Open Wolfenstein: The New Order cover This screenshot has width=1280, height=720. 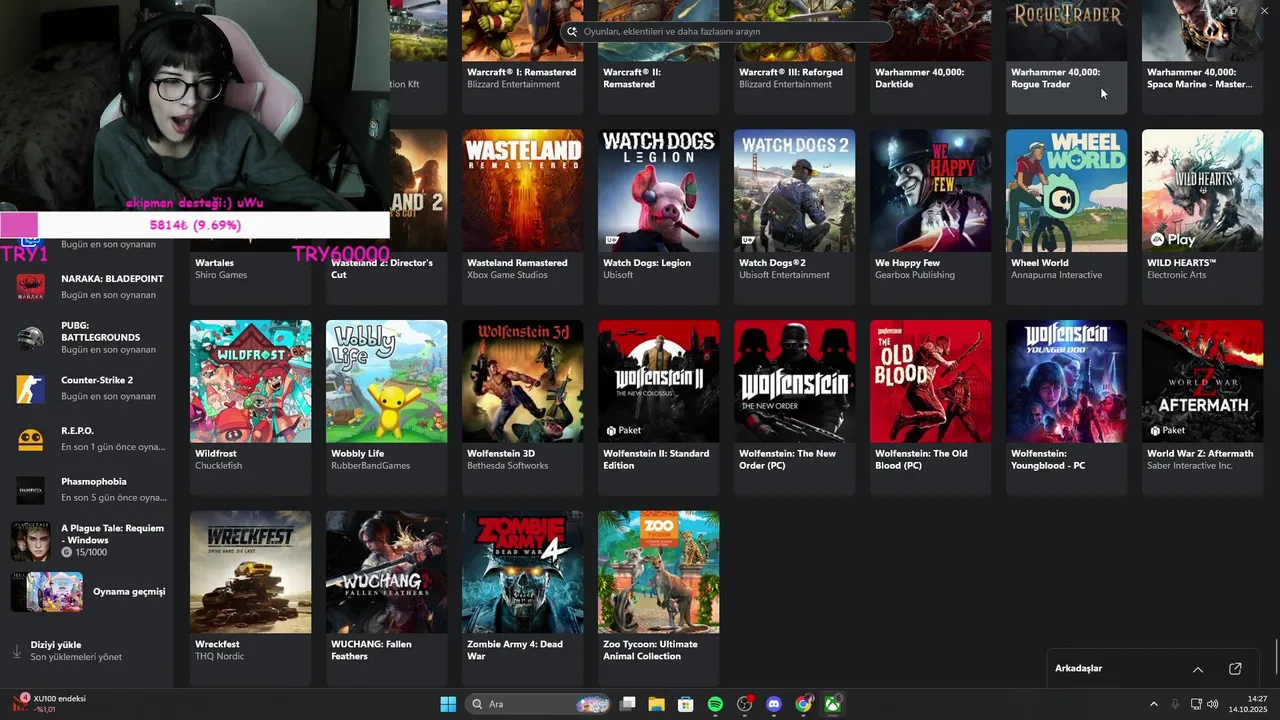tap(795, 381)
